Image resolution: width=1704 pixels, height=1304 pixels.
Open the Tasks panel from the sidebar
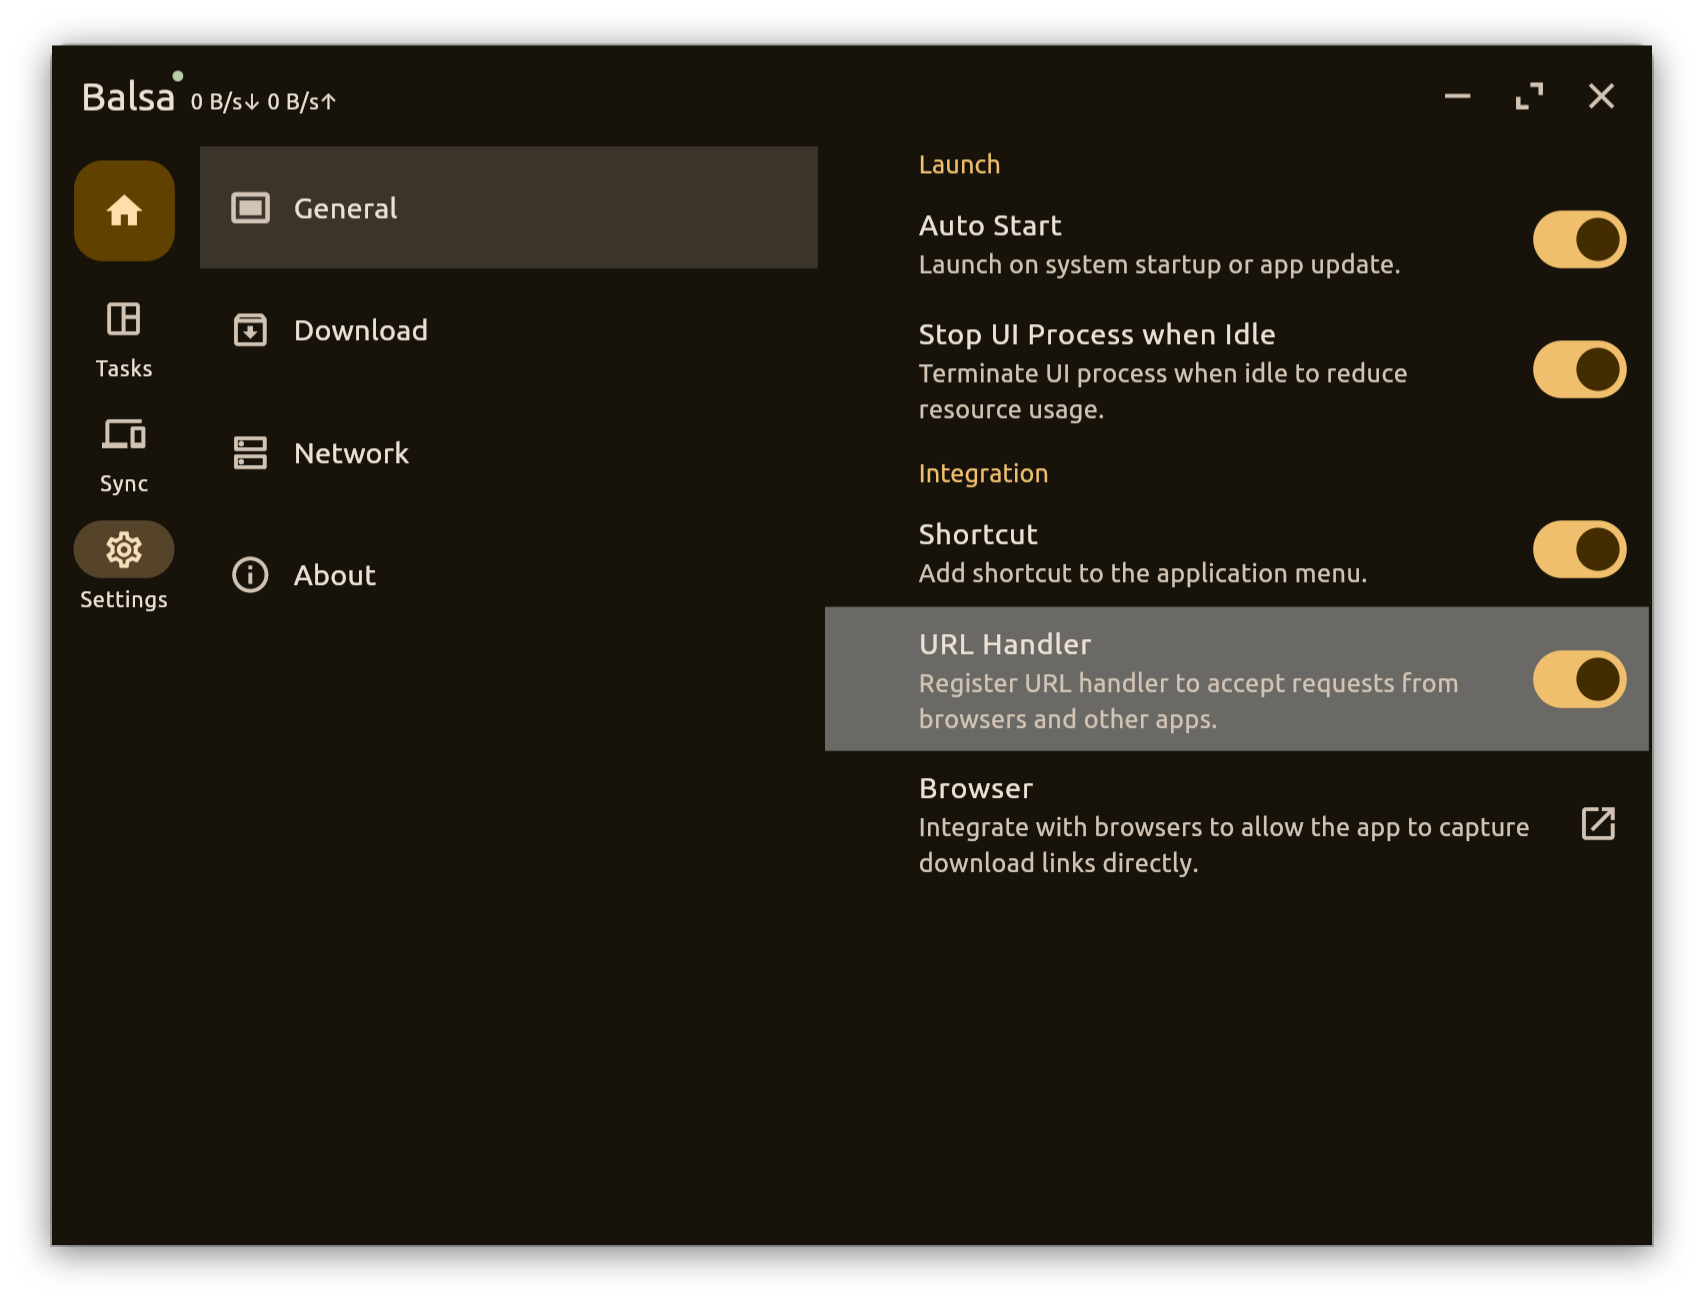[124, 340]
